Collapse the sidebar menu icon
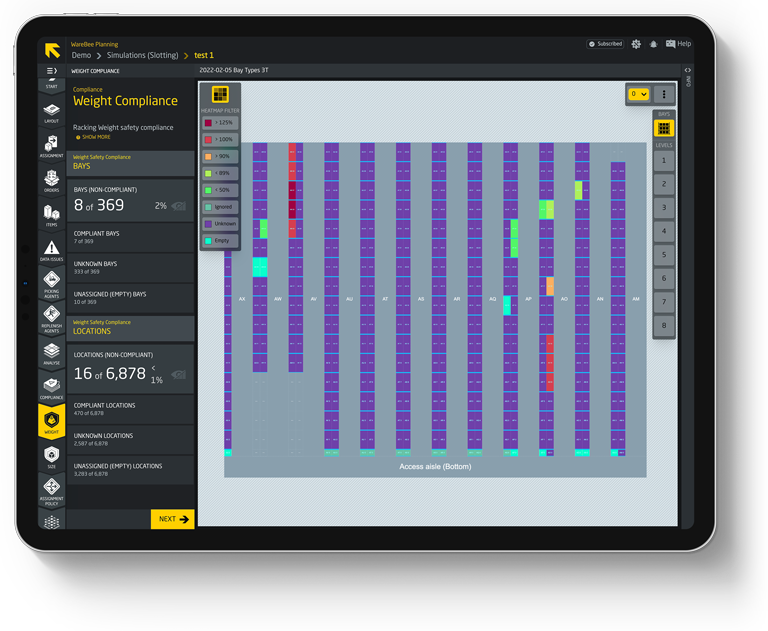This screenshot has width=768, height=631. [51, 71]
